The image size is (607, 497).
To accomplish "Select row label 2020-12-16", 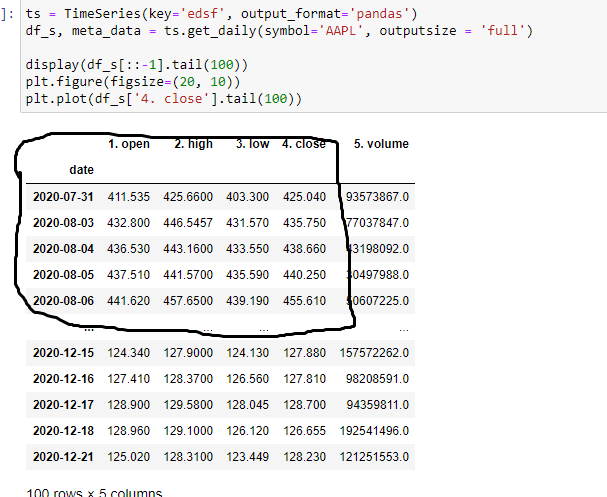I will pyautogui.click(x=63, y=379).
